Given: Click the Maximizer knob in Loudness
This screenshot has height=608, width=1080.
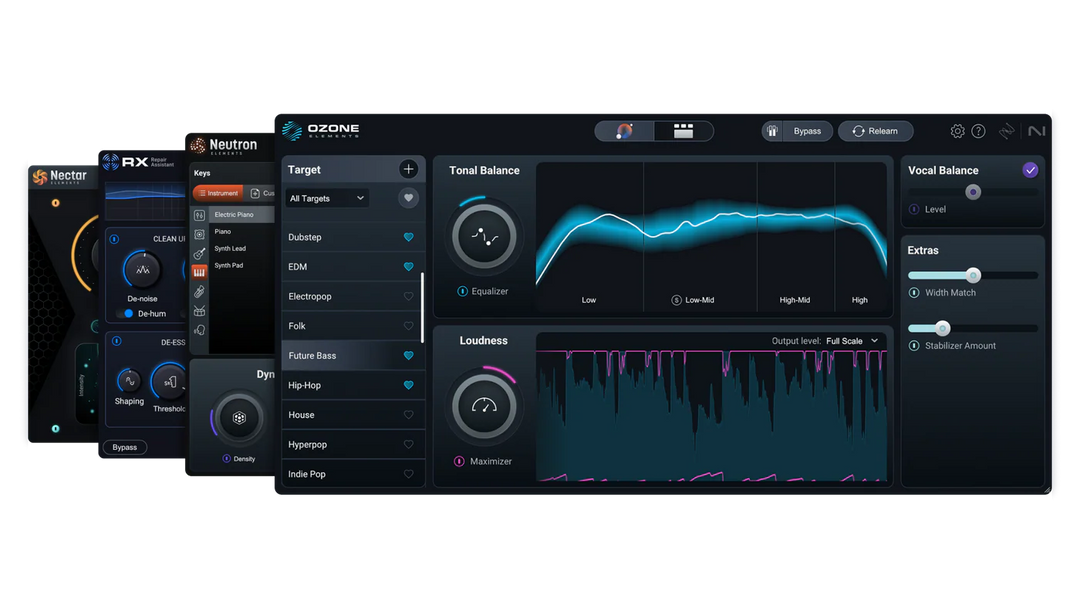Looking at the screenshot, I should point(484,406).
